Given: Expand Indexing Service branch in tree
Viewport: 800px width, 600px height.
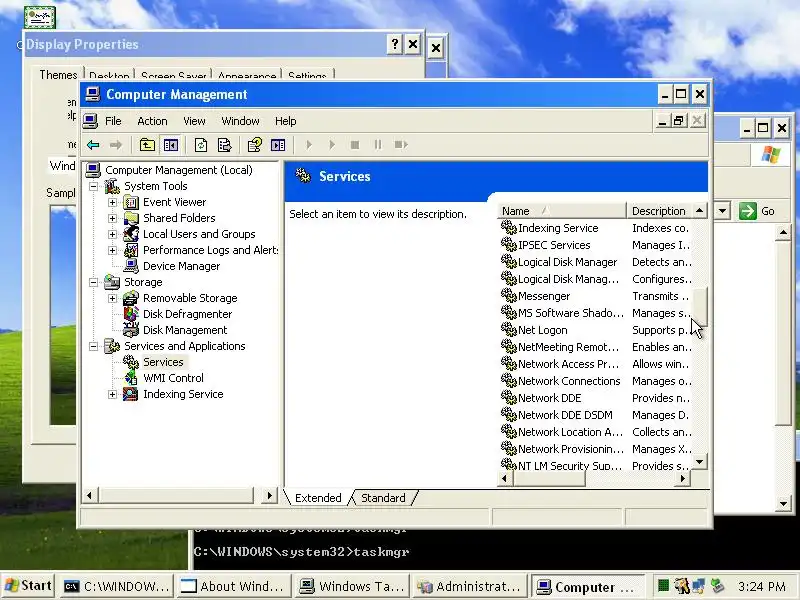Looking at the screenshot, I should click(112, 394).
